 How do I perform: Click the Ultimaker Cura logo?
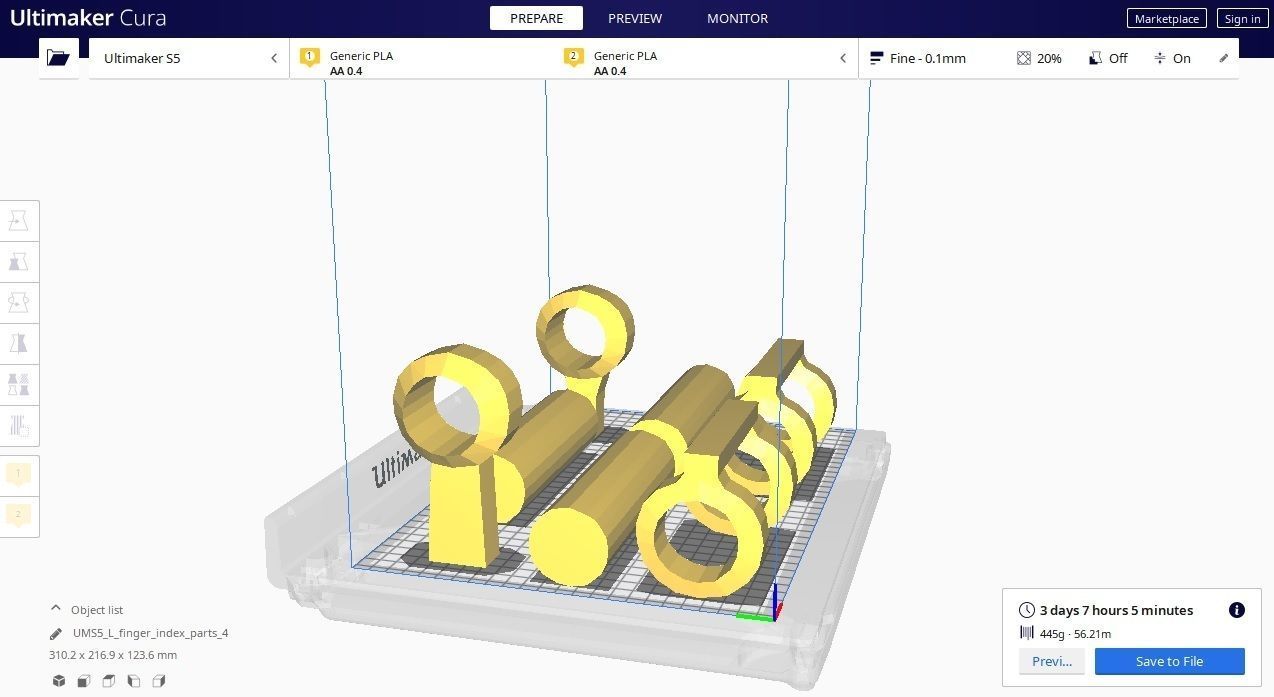88,18
